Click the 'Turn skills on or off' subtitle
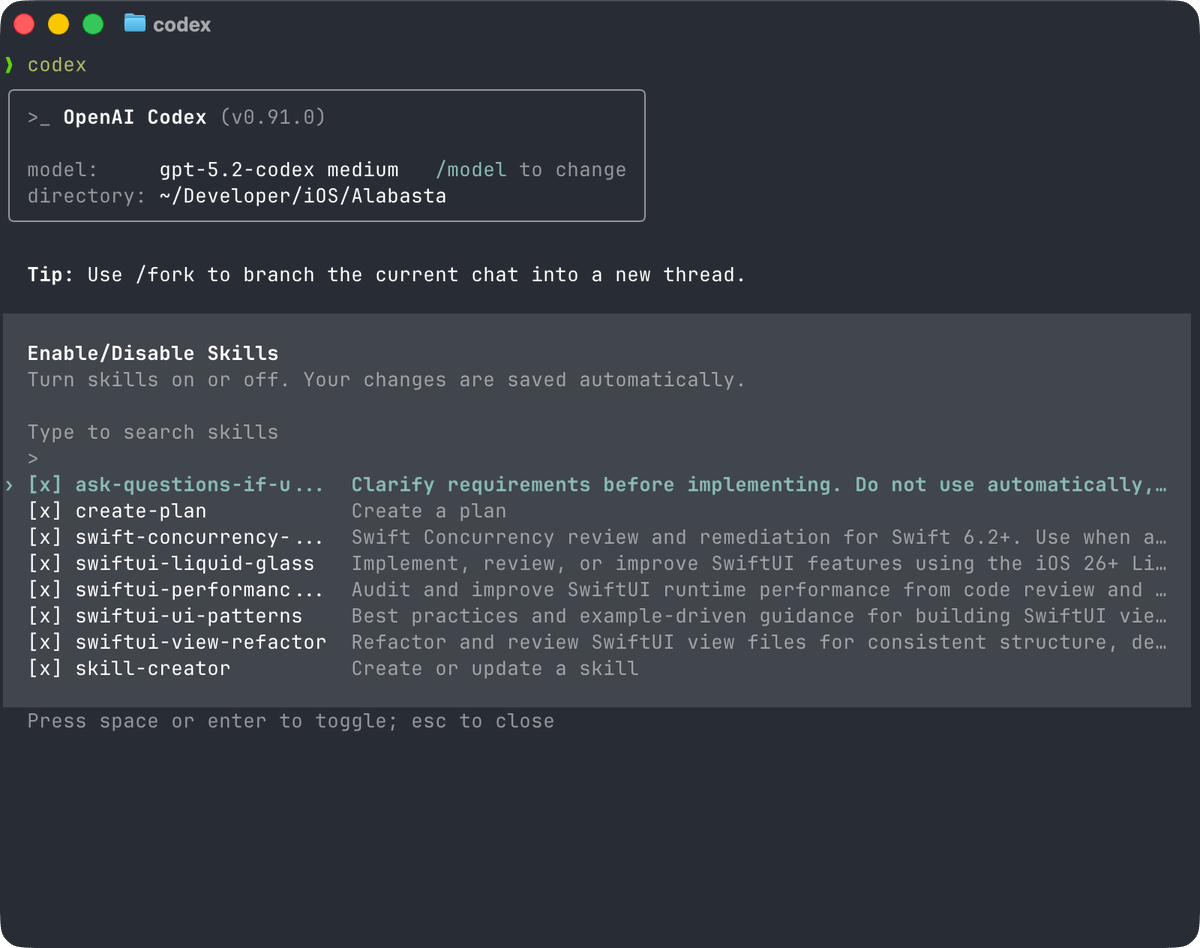The height and width of the screenshot is (948, 1200). pyautogui.click(x=387, y=380)
